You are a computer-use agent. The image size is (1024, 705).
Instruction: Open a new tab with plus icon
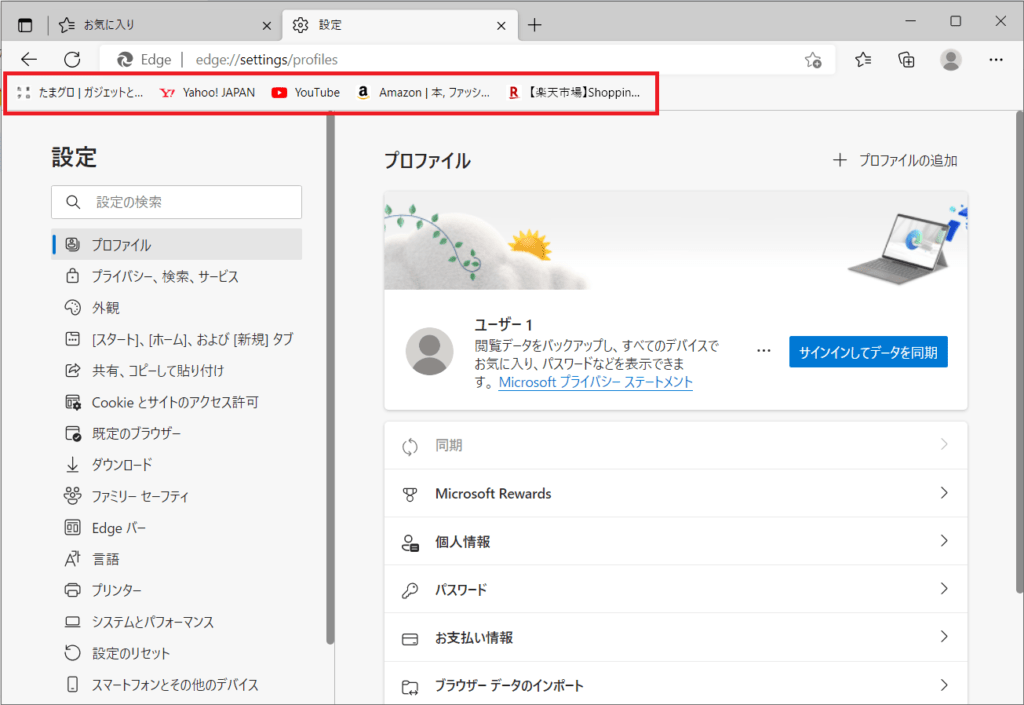coord(535,25)
